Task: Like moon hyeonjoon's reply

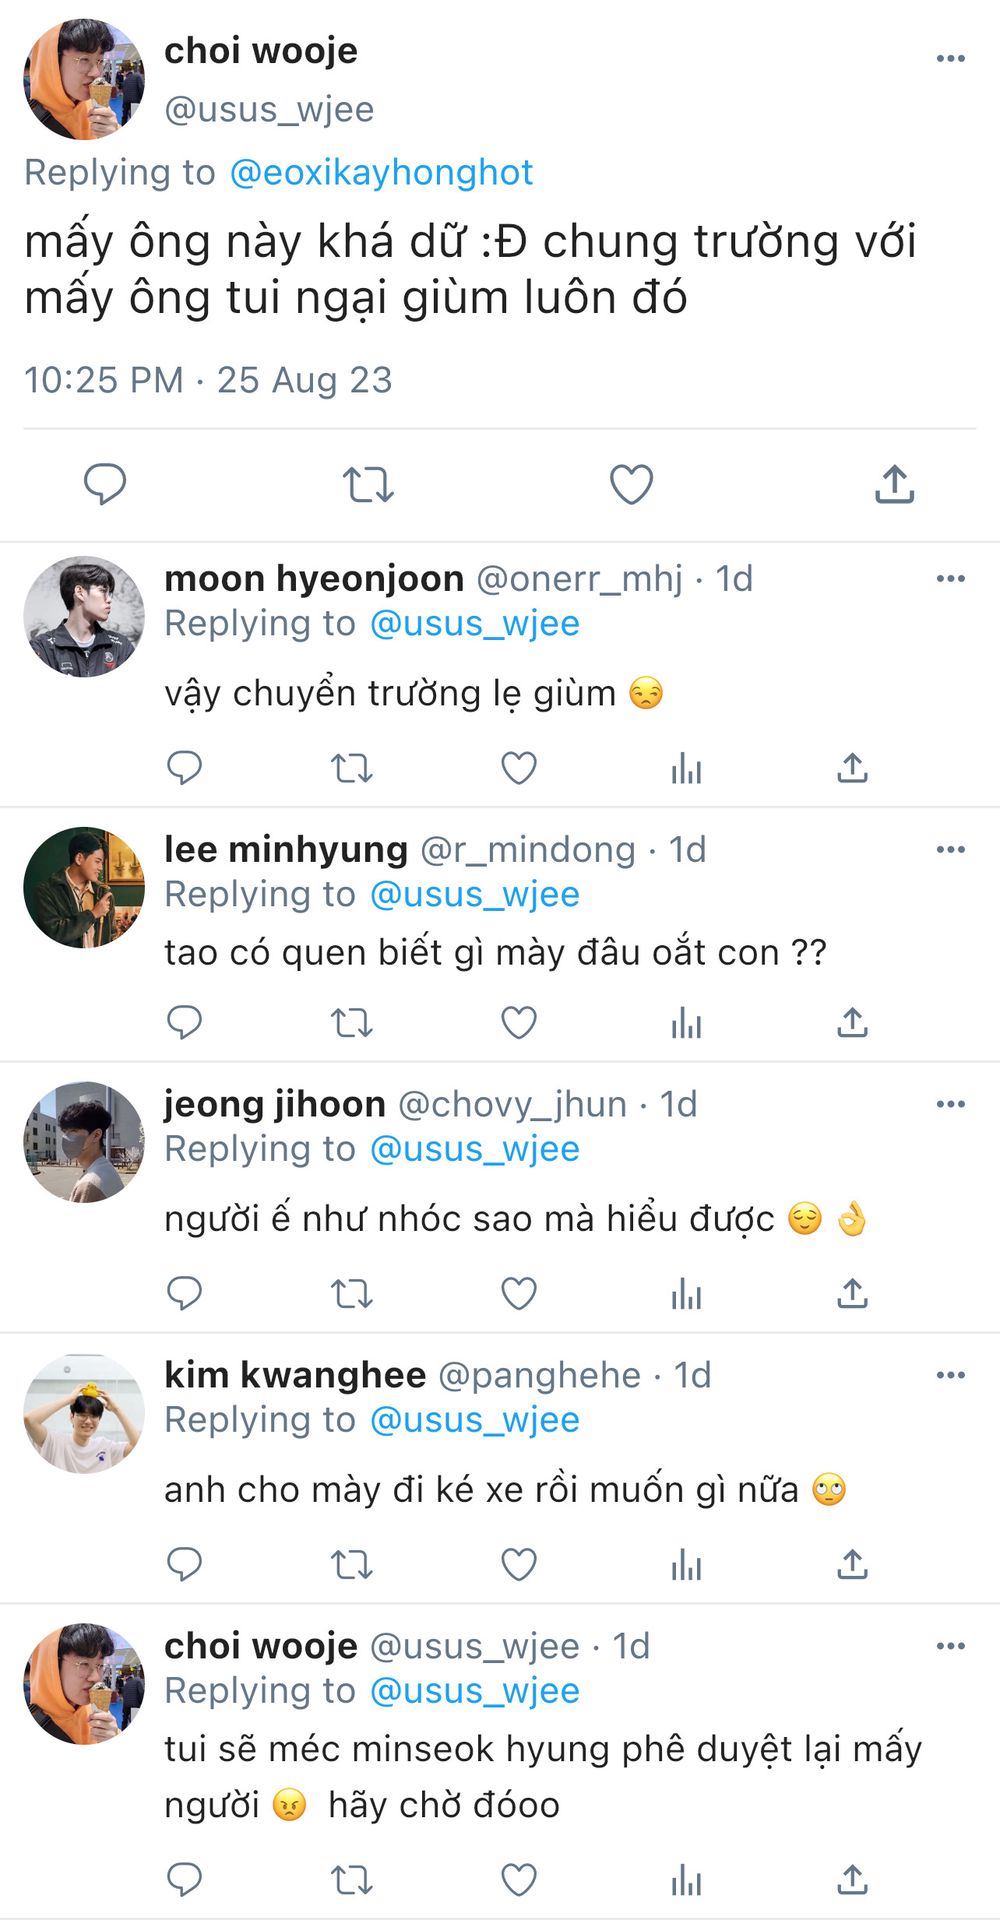Action: coord(518,768)
